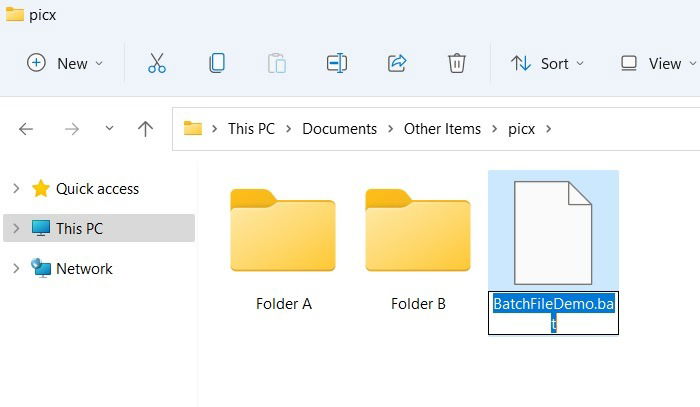Screen dimensions: 700x407
Task: Go back with the left arrow
Action: (26, 129)
